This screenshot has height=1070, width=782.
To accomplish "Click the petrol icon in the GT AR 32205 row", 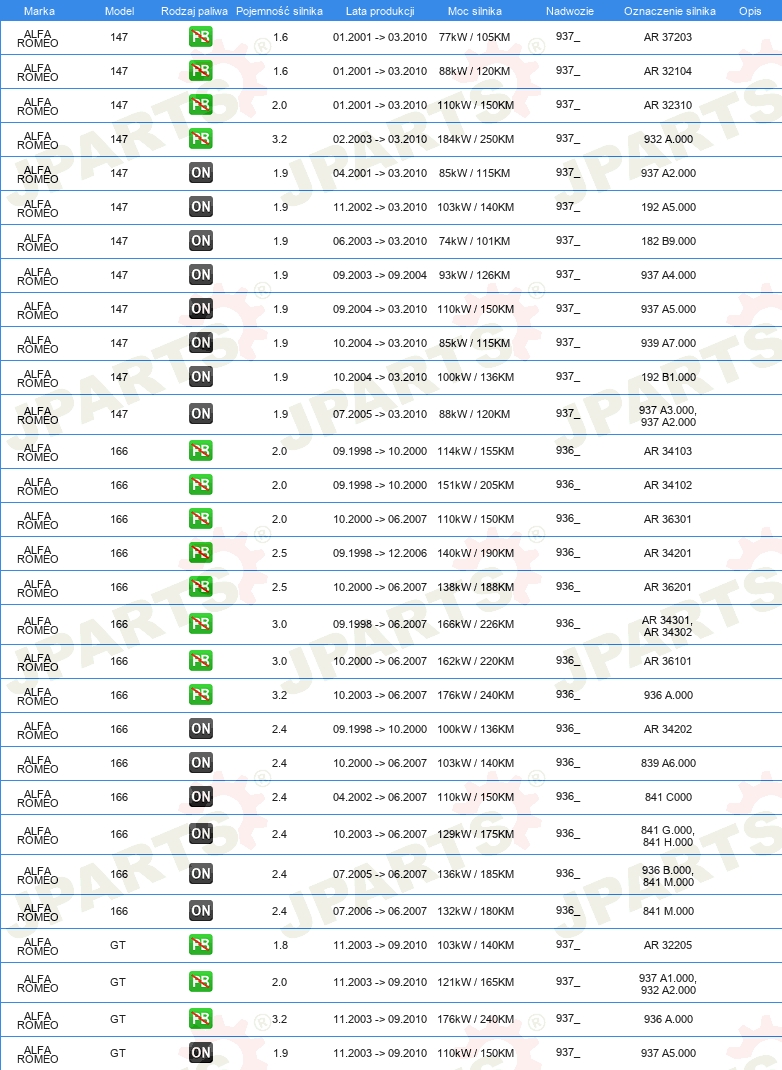I will [201, 945].
